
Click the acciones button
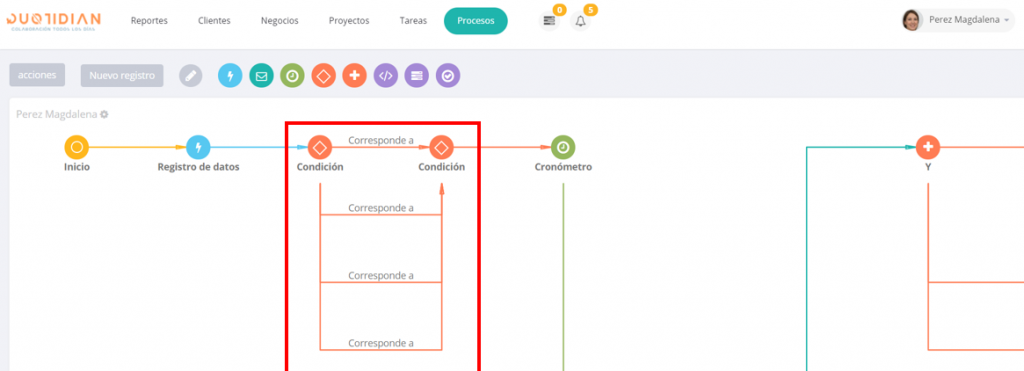click(37, 75)
